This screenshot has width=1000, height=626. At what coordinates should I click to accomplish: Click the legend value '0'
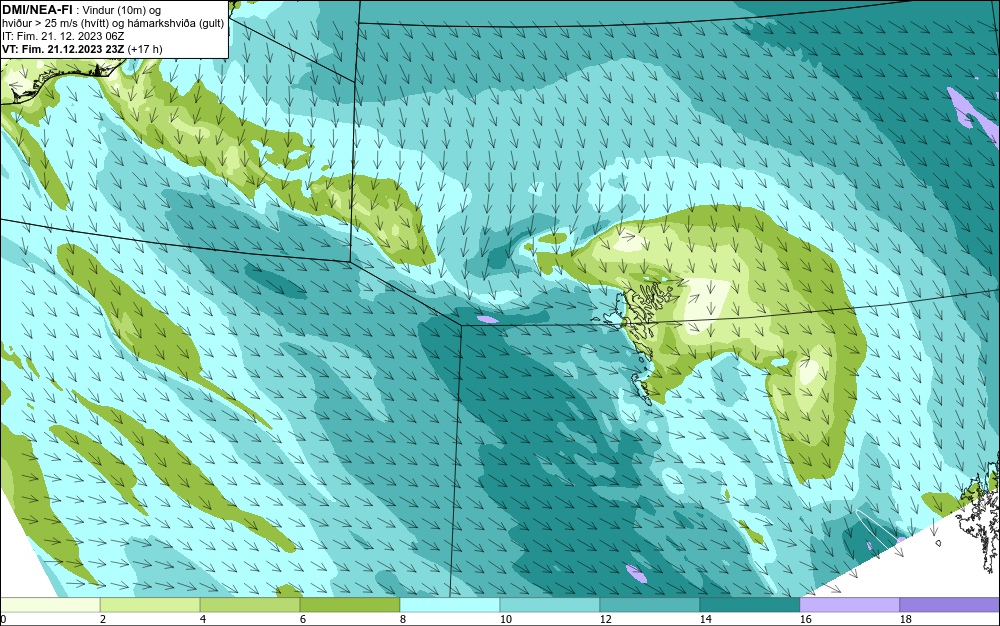click(3, 619)
